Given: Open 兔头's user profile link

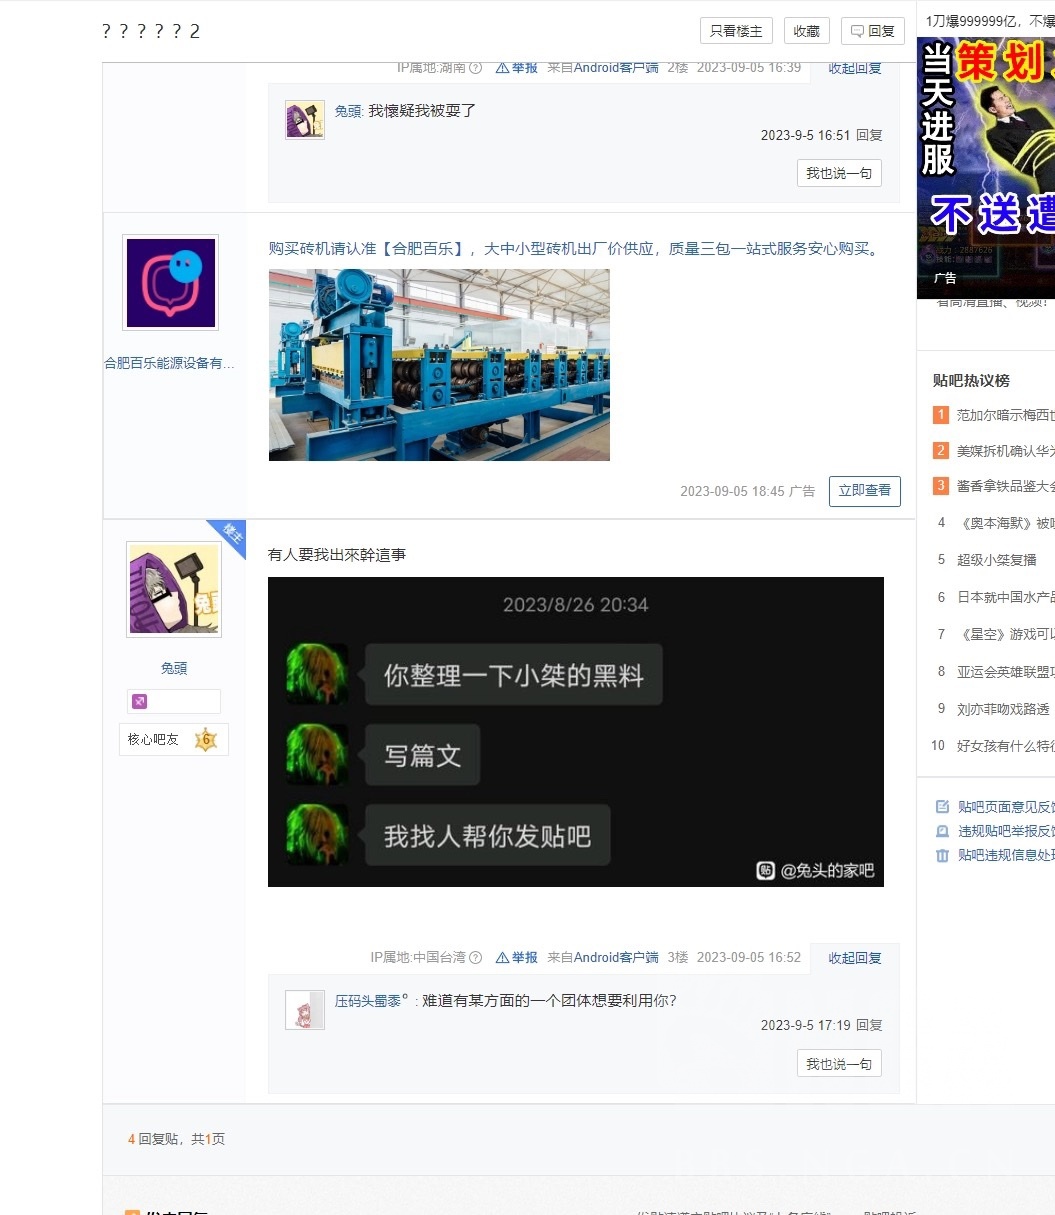Looking at the screenshot, I should (x=173, y=668).
